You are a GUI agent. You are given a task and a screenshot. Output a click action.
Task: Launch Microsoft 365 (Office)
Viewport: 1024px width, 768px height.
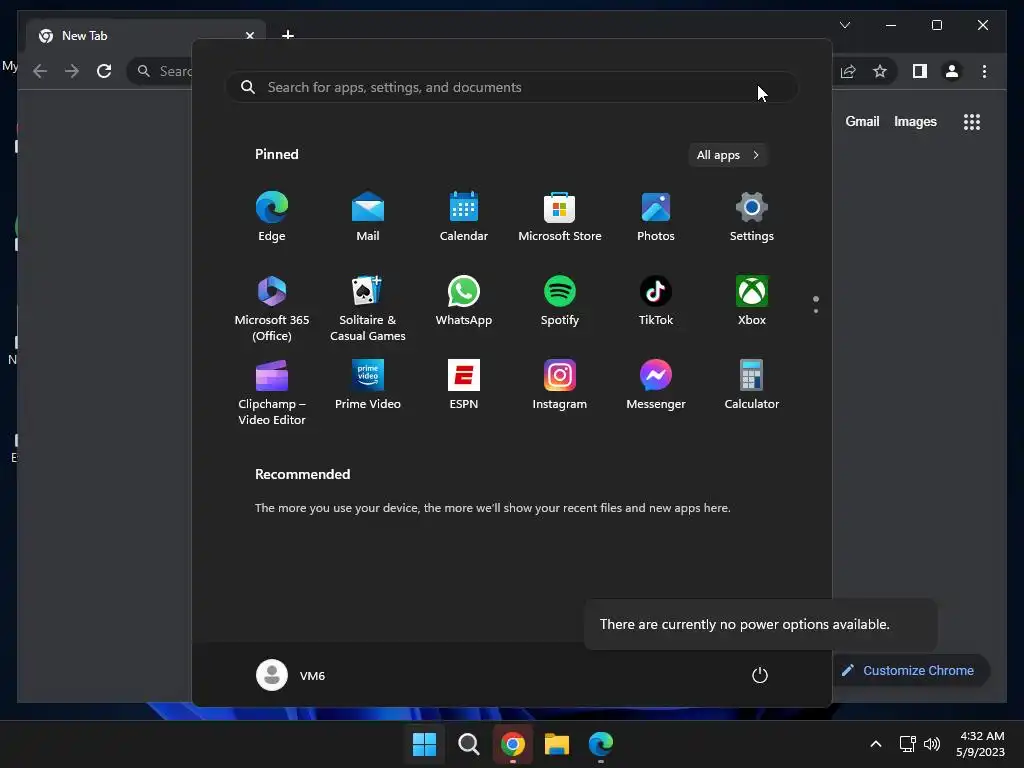click(x=272, y=308)
